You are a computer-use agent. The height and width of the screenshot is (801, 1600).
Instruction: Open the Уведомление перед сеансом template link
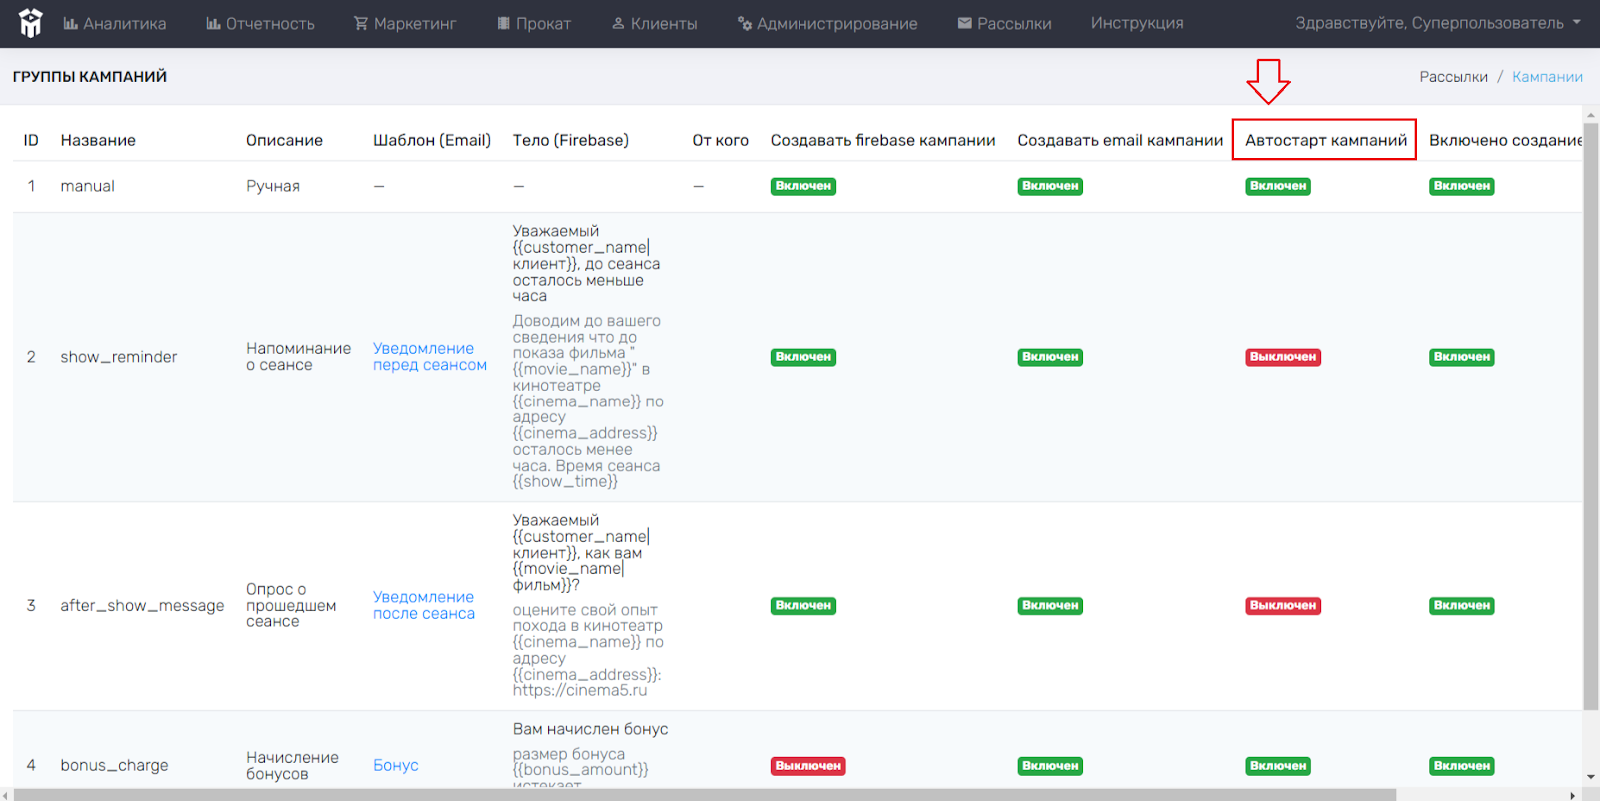pyautogui.click(x=430, y=357)
